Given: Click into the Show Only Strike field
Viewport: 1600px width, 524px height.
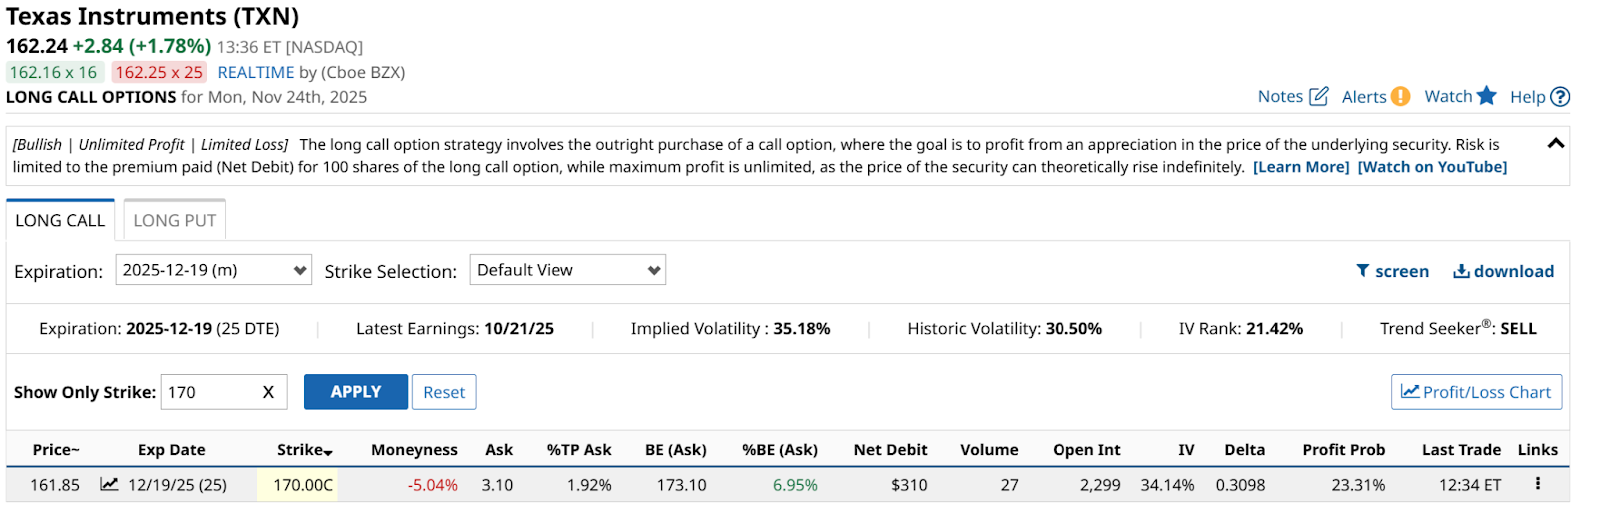Looking at the screenshot, I should click(208, 392).
